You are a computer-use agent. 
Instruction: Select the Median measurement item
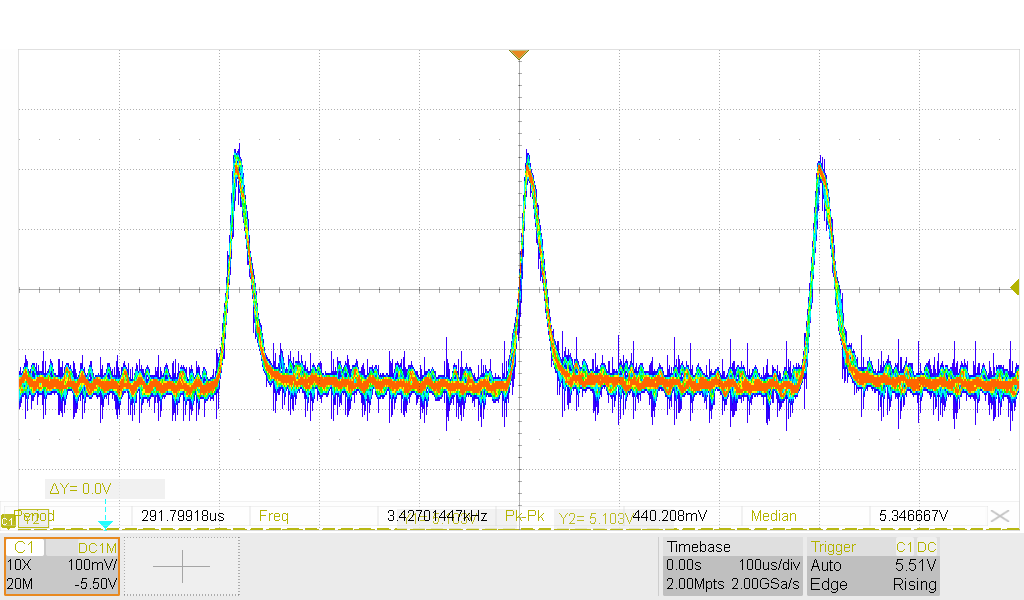click(773, 516)
